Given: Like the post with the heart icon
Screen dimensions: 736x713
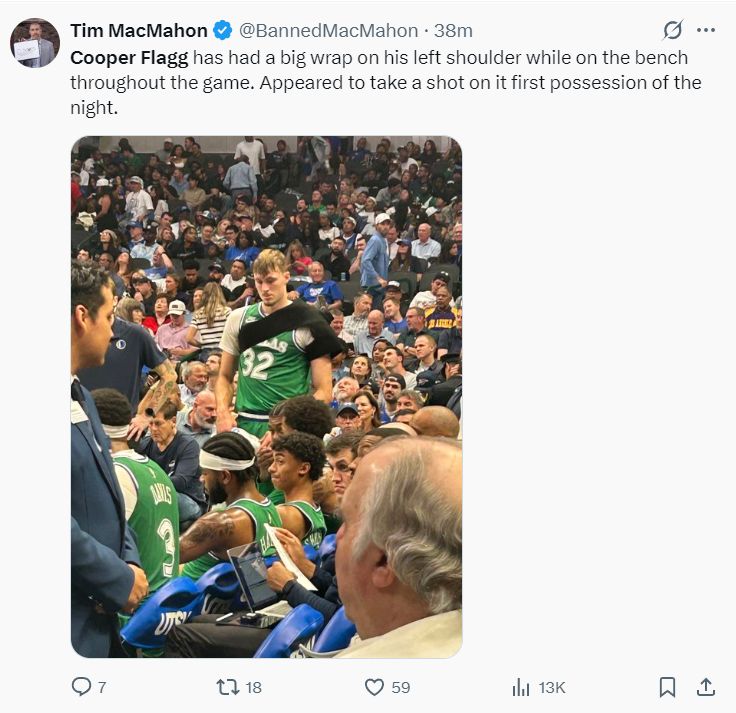Looking at the screenshot, I should click(374, 687).
